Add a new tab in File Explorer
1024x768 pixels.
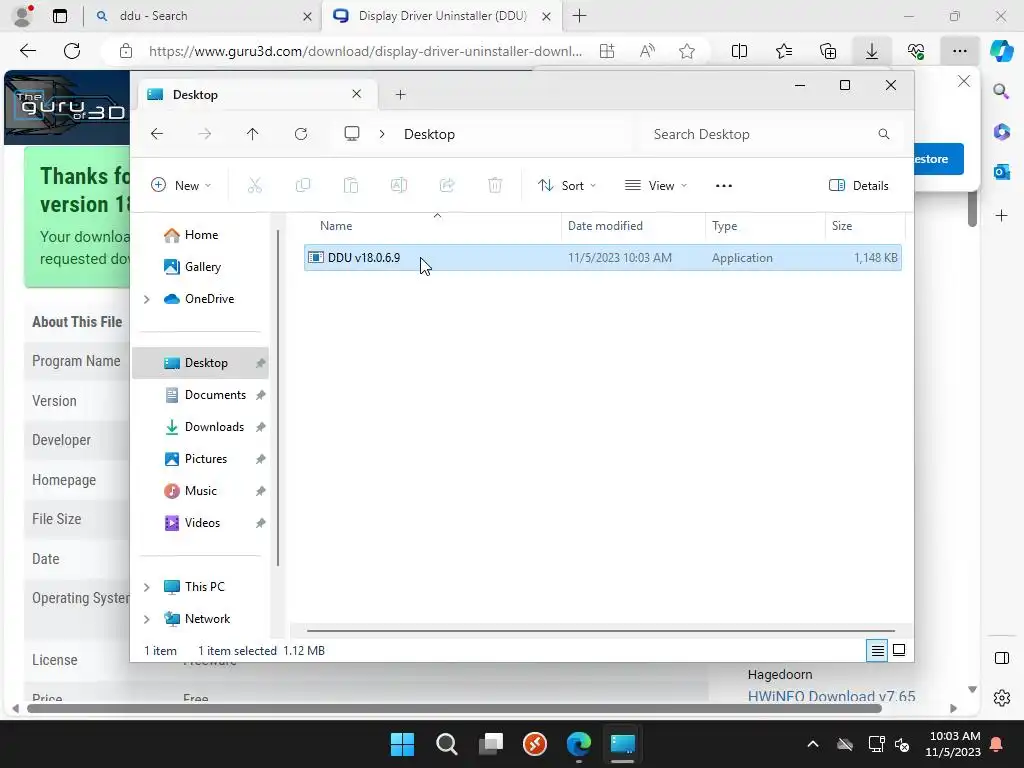pyautogui.click(x=400, y=95)
